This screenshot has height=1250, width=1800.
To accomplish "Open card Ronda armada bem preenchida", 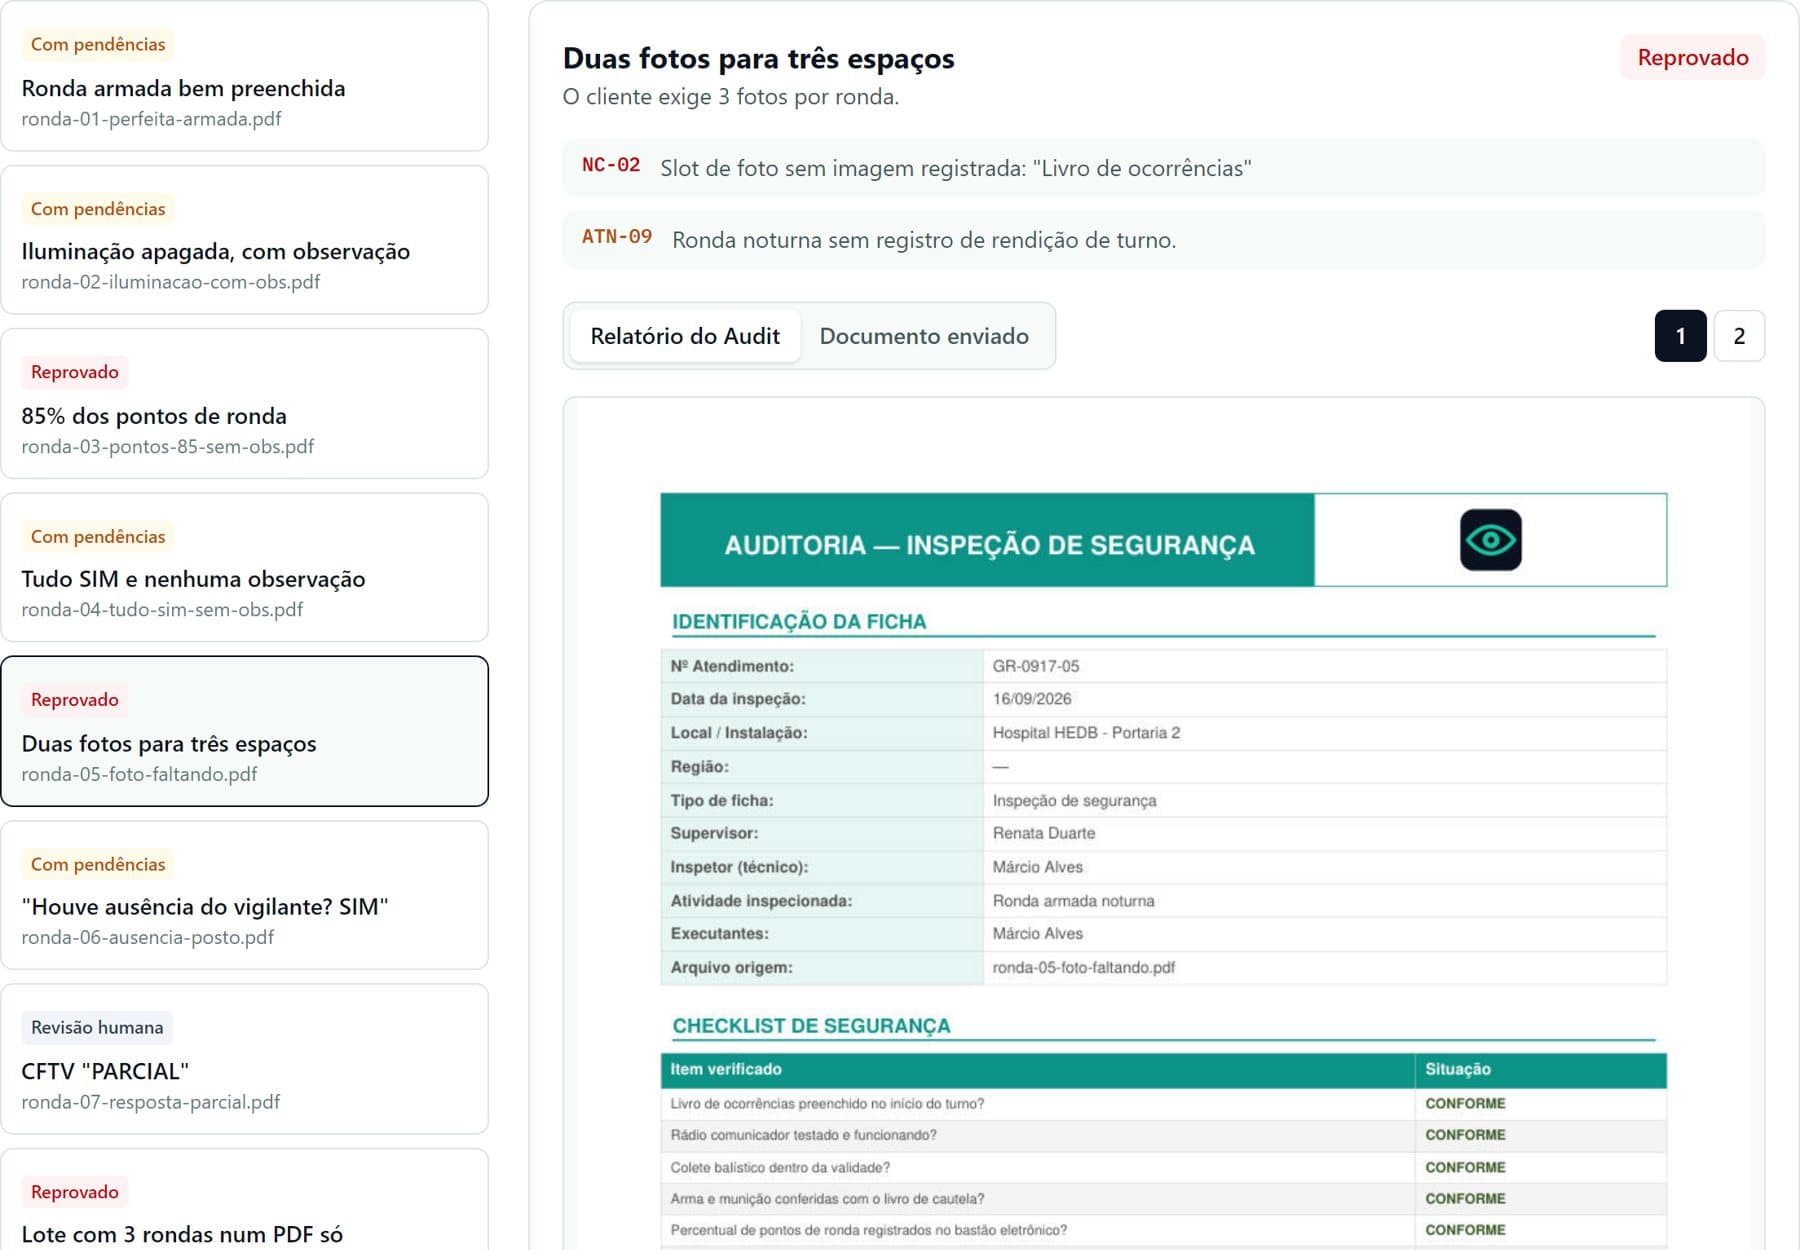I will tap(244, 76).
